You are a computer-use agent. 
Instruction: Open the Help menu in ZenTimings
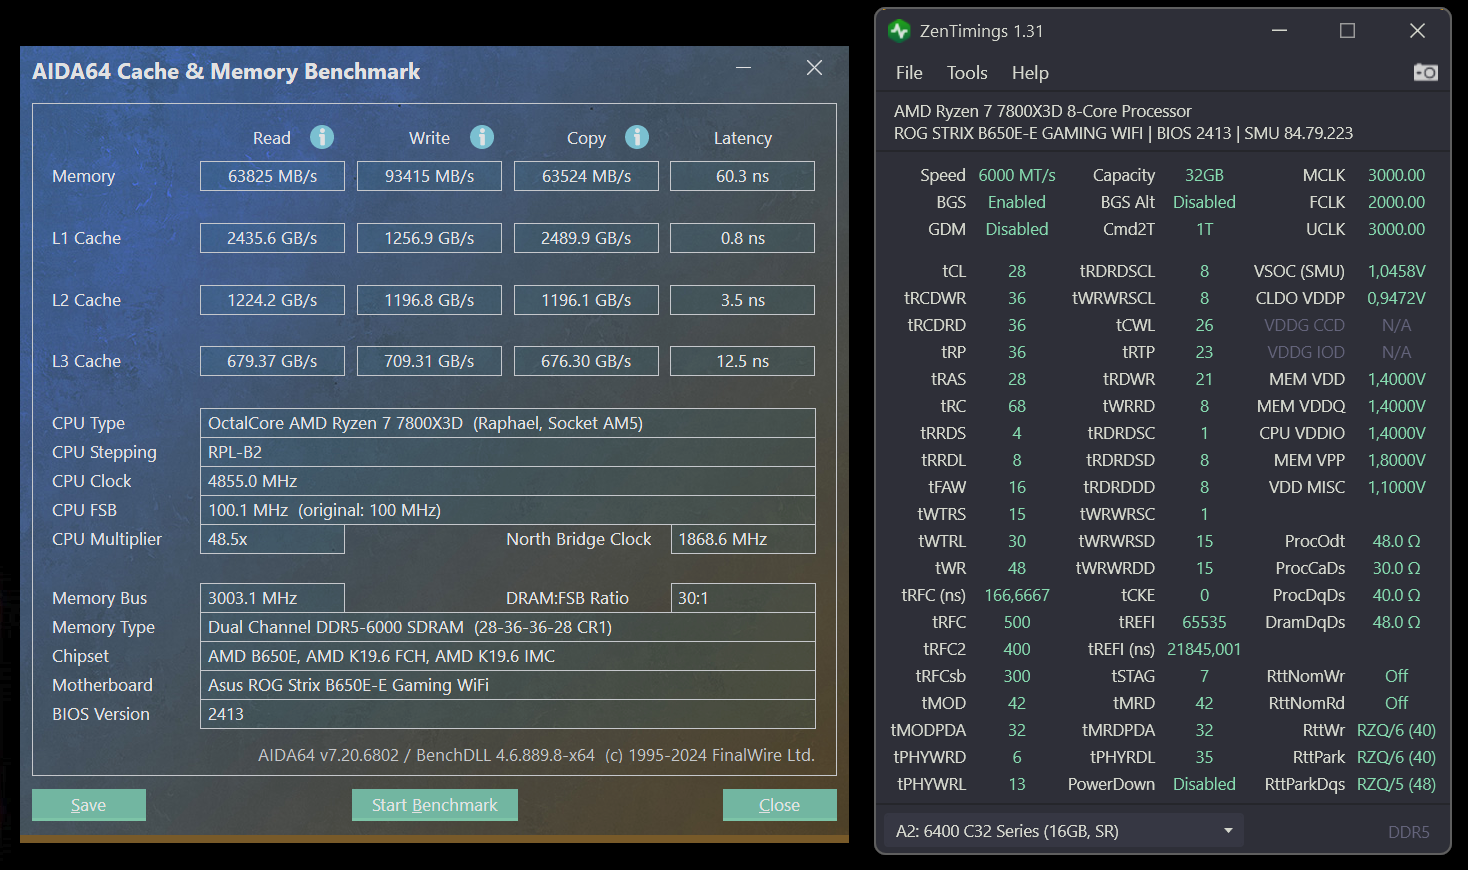[x=1030, y=73]
